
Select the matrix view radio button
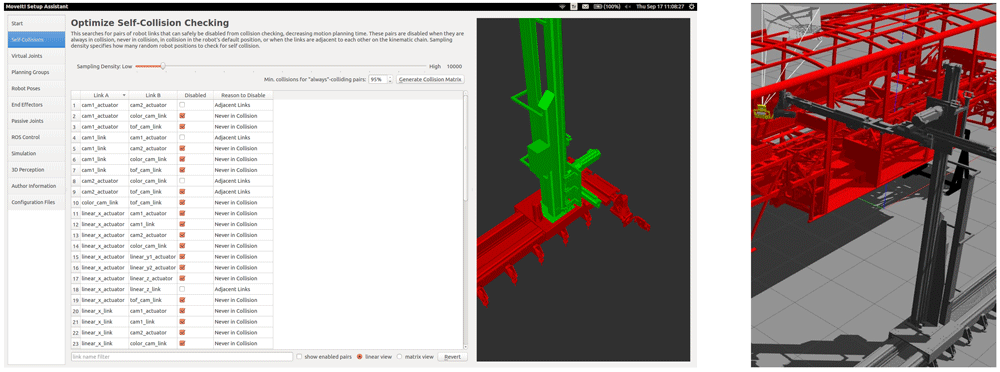pos(400,357)
